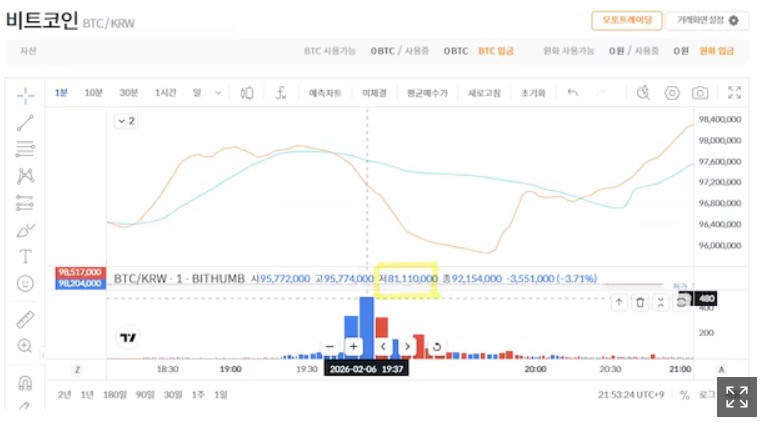Collapse the indicator legend showing 2
This screenshot has width=760, height=422.
[x=127, y=121]
